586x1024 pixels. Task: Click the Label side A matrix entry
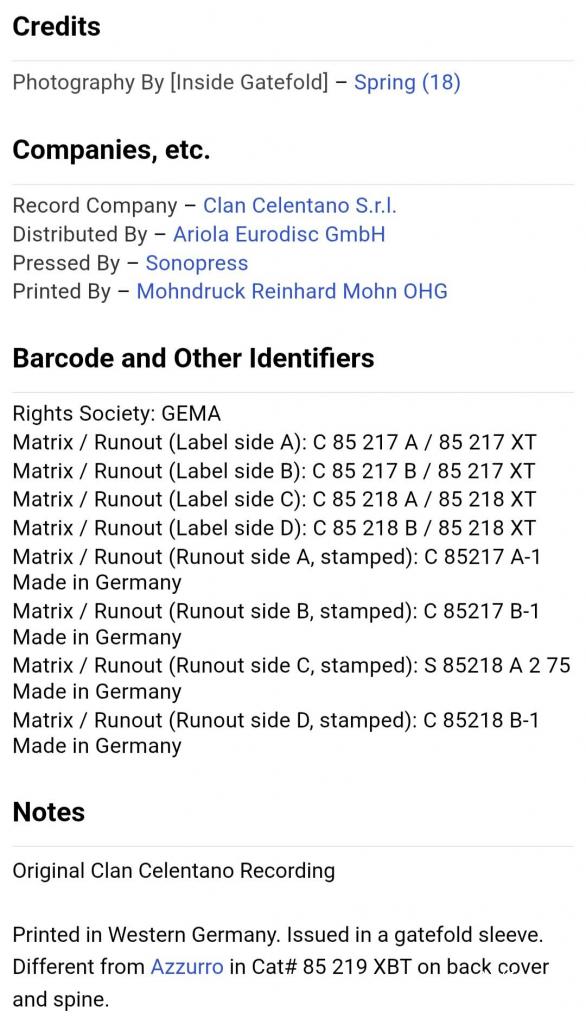(274, 442)
